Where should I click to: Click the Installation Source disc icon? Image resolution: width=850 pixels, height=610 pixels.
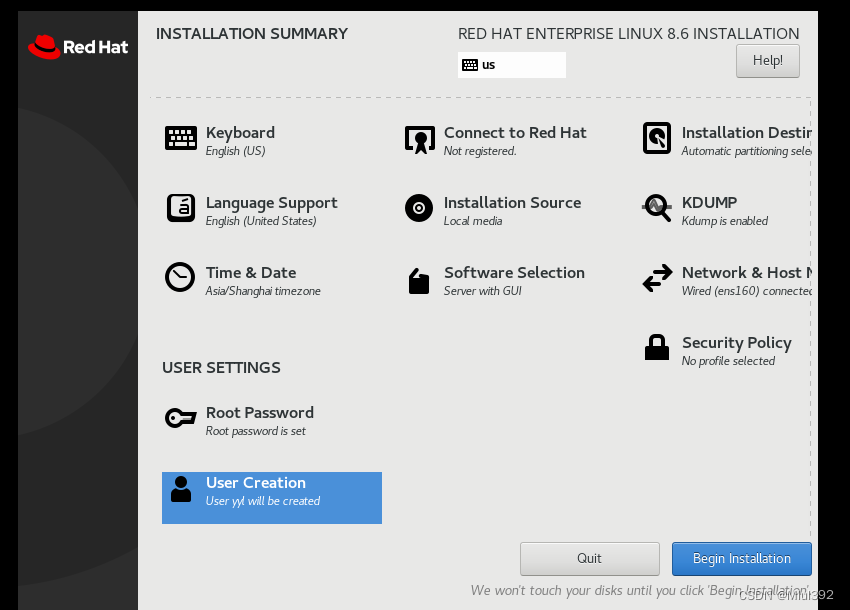(x=419, y=209)
